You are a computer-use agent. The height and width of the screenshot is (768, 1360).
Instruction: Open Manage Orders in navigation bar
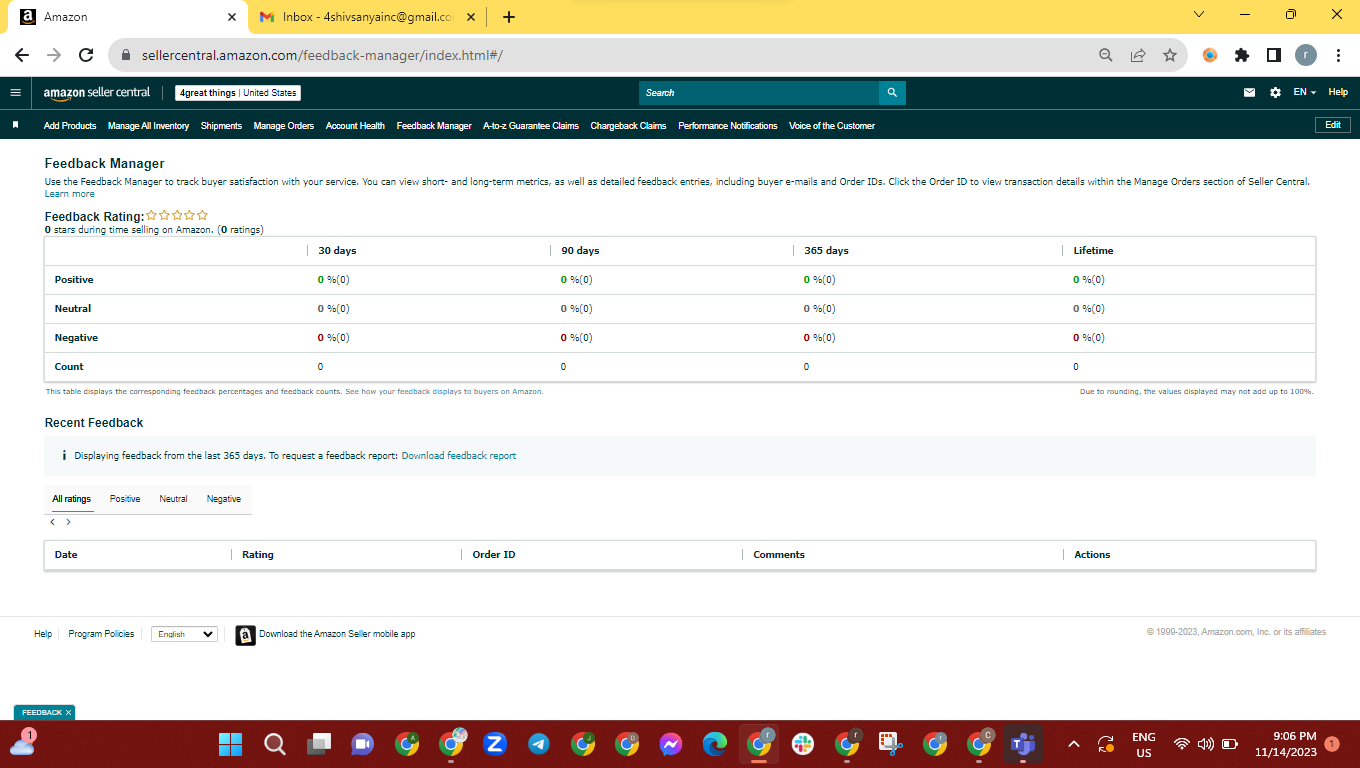pyautogui.click(x=284, y=126)
